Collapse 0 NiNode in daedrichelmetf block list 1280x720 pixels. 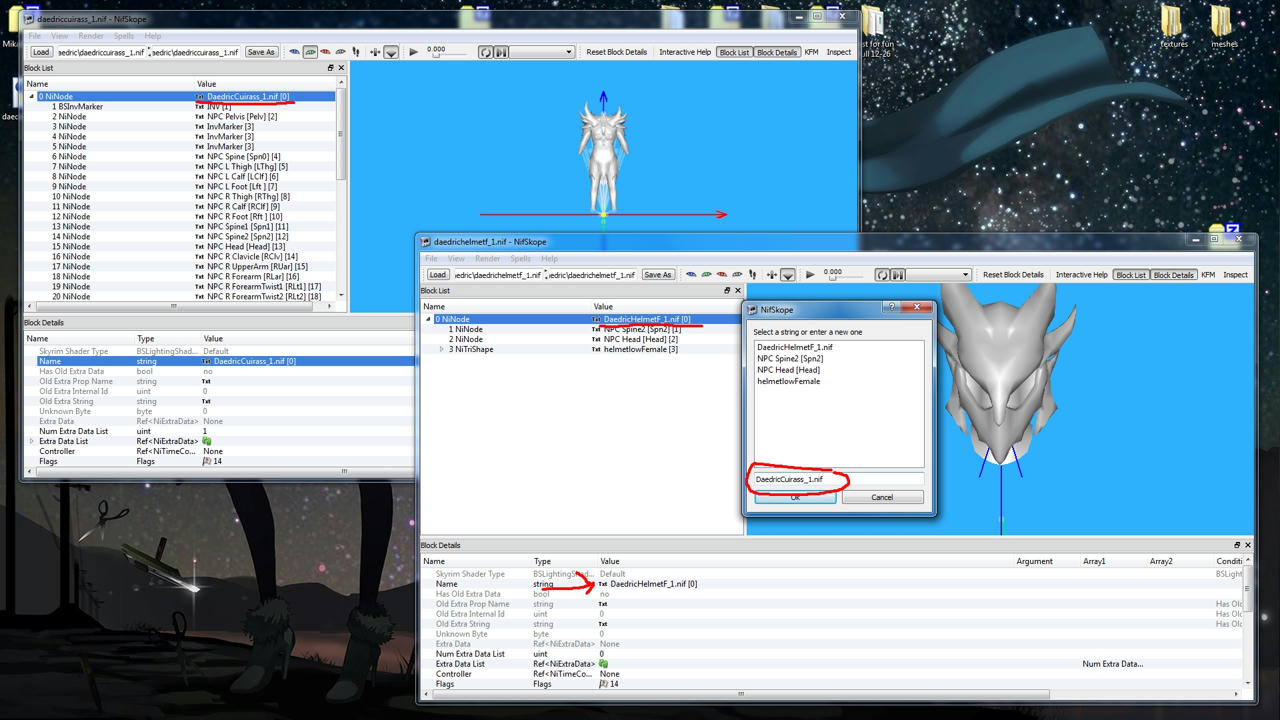[428, 319]
